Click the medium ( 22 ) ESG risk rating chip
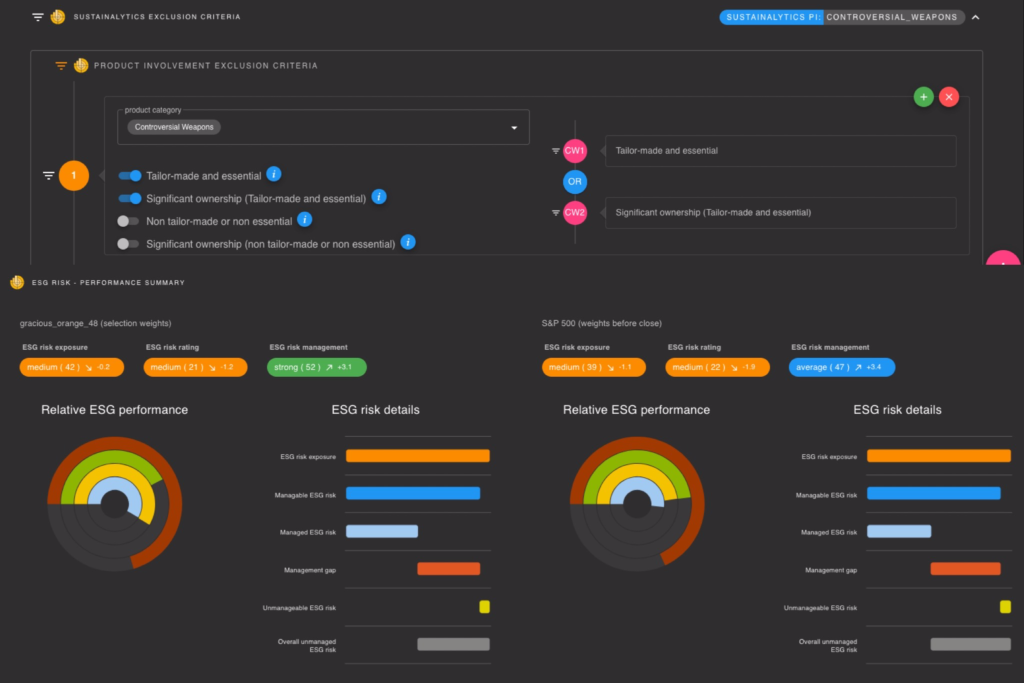 click(717, 368)
